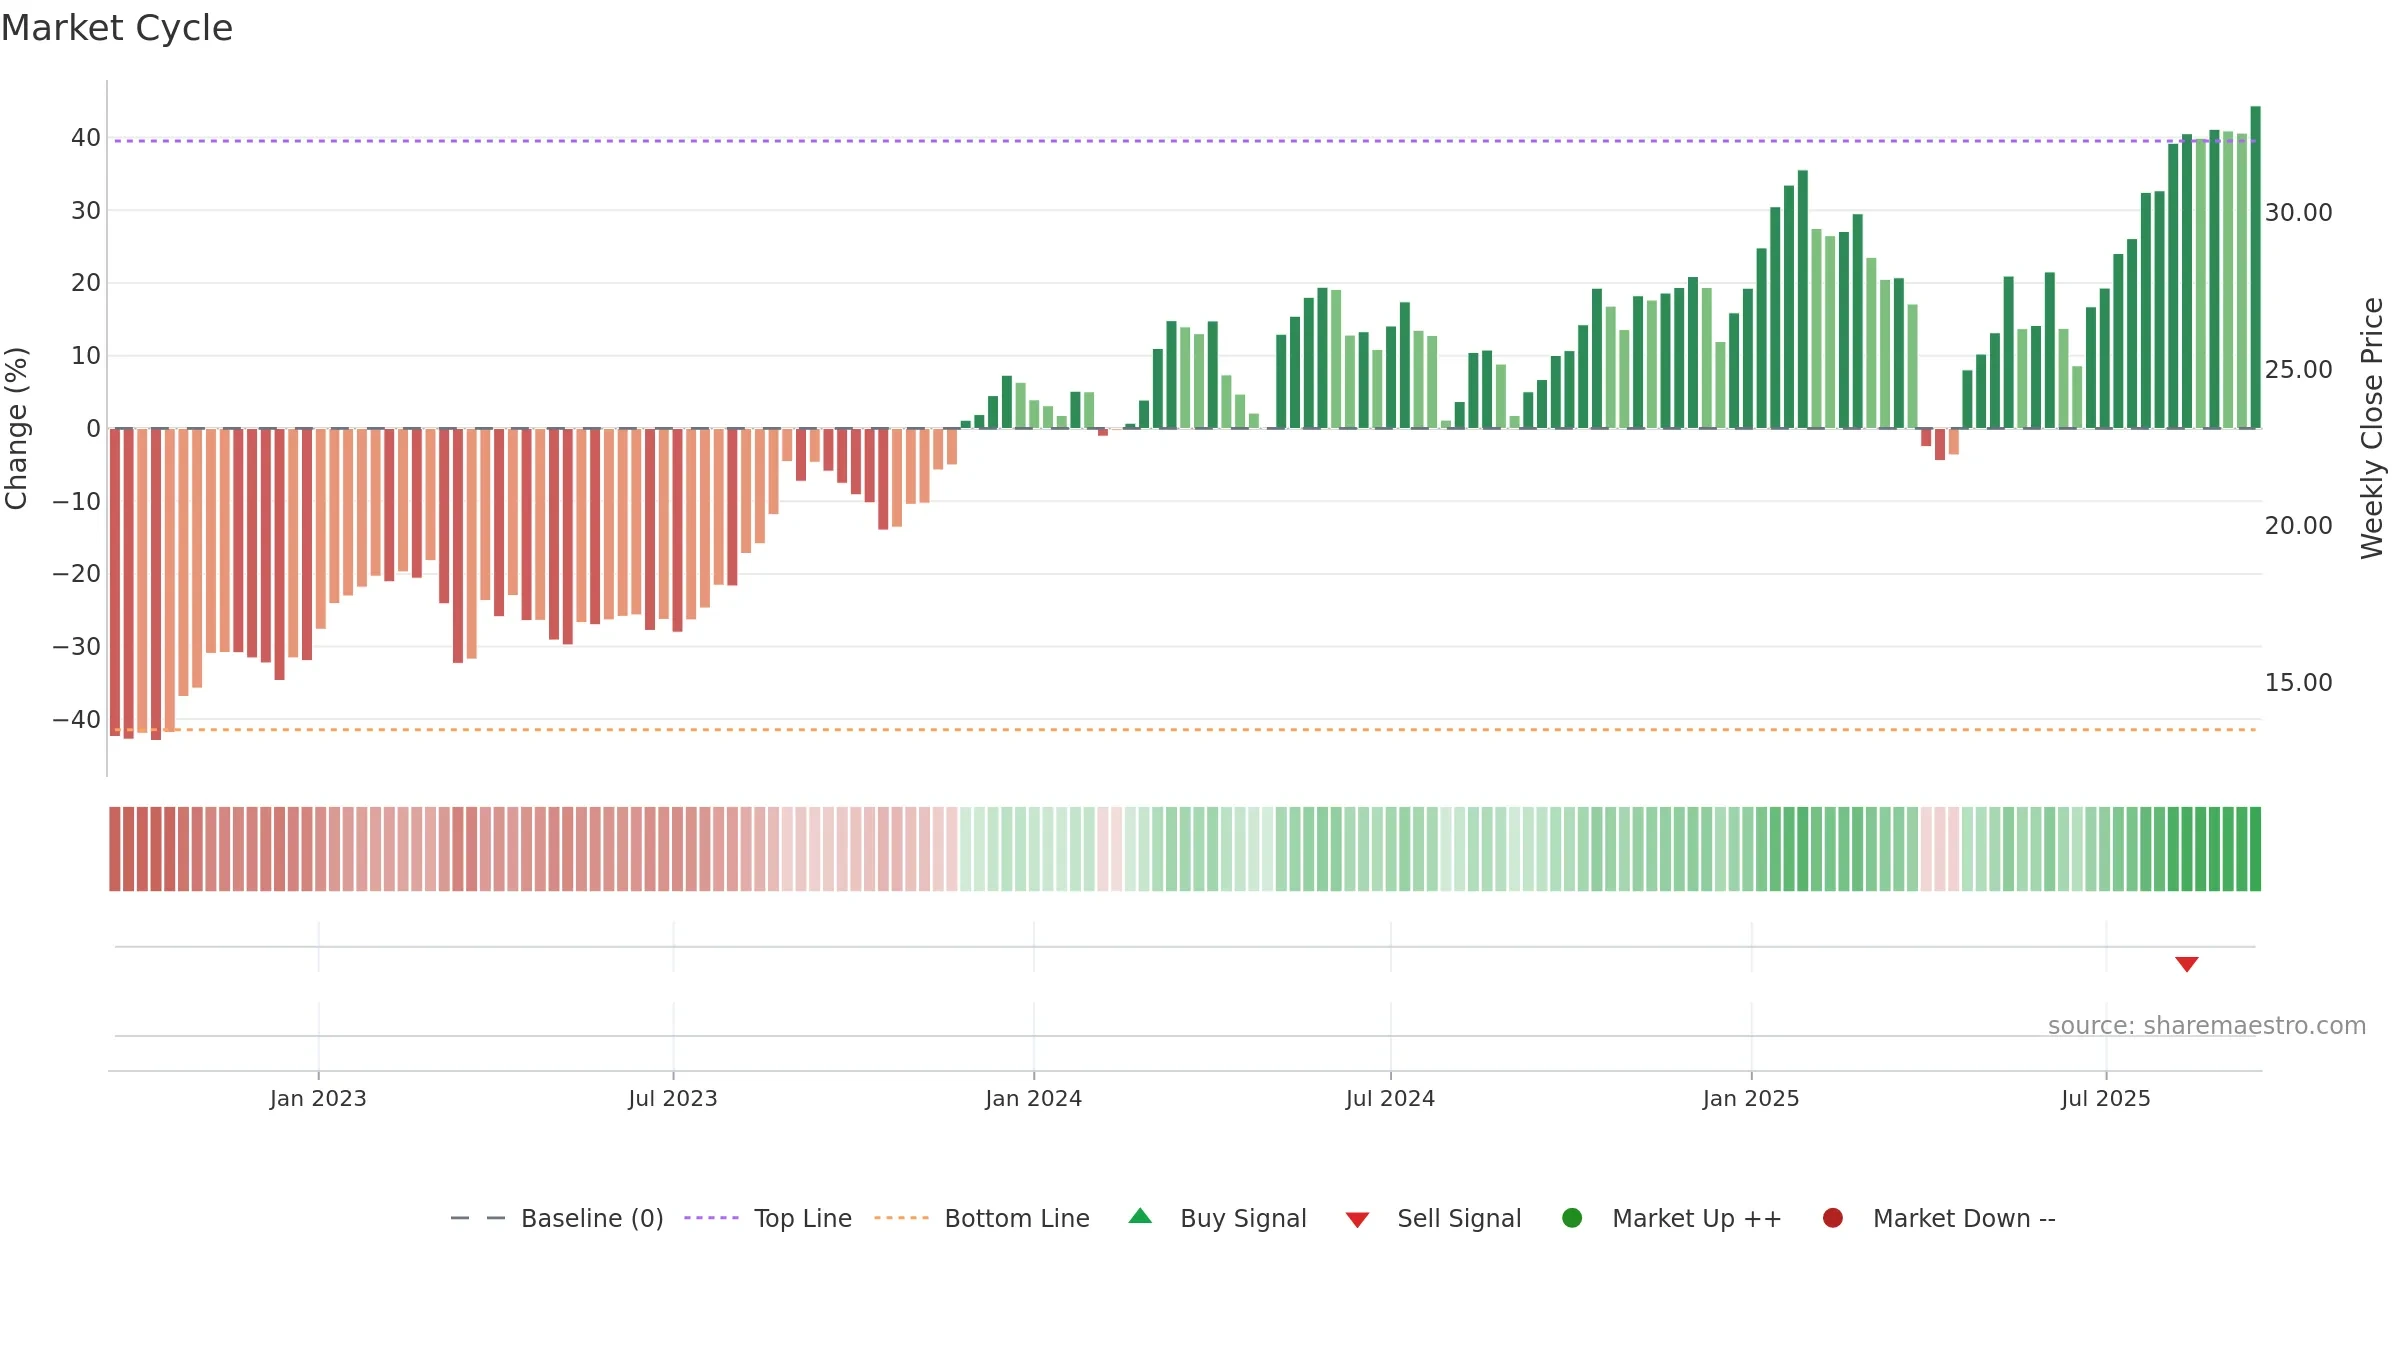Click the 20.00 price axis label
The image size is (2400, 1350).
(2298, 526)
